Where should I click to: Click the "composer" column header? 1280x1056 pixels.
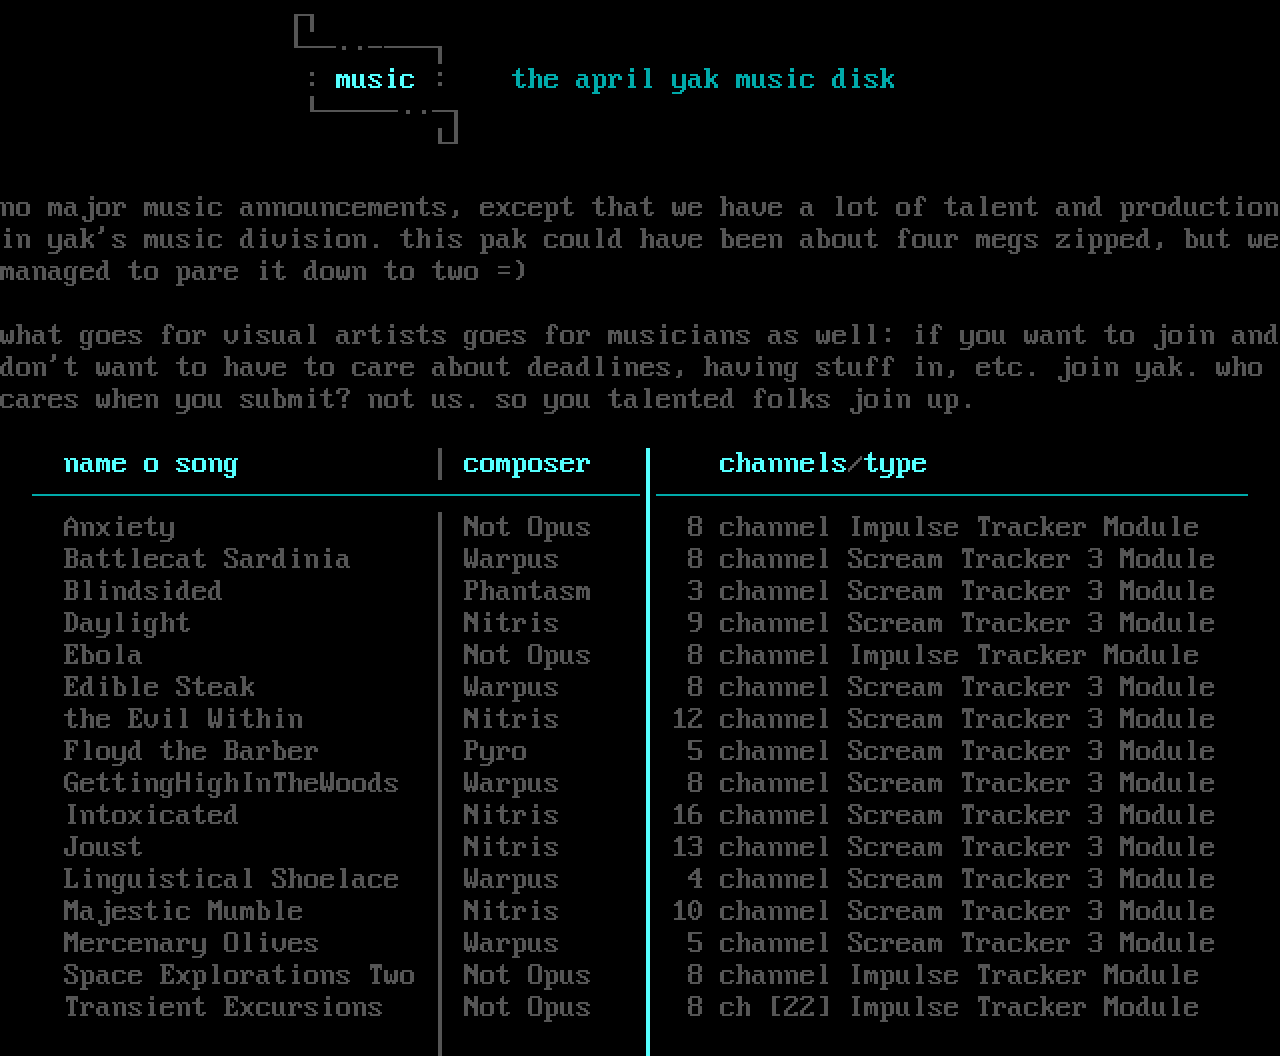click(527, 464)
